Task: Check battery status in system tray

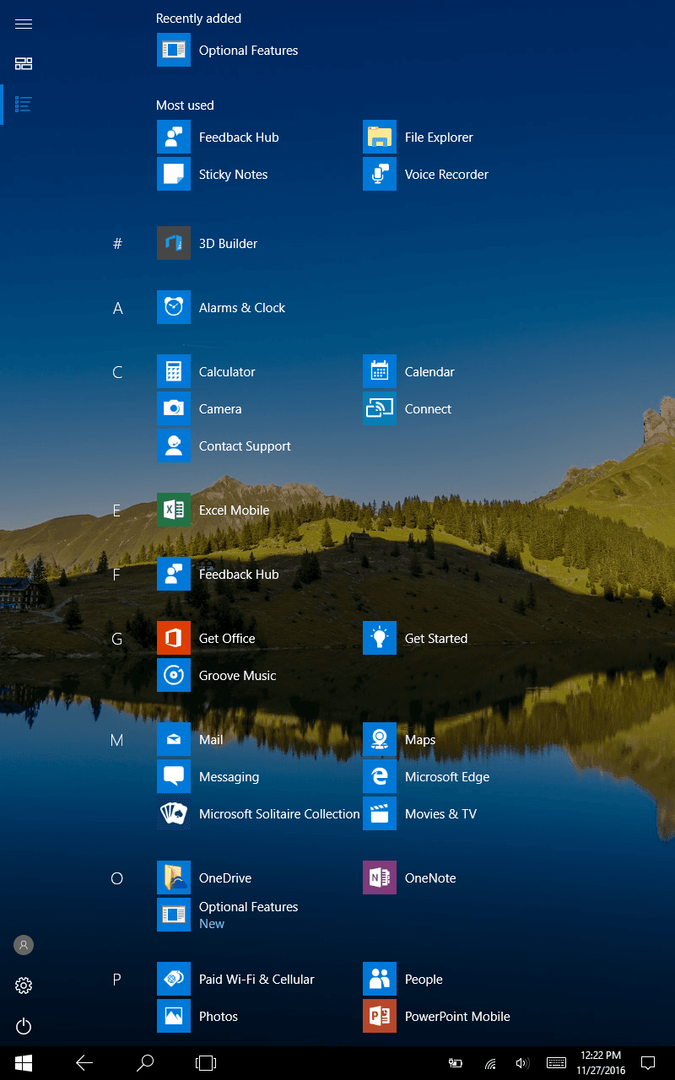Action: click(455, 1063)
